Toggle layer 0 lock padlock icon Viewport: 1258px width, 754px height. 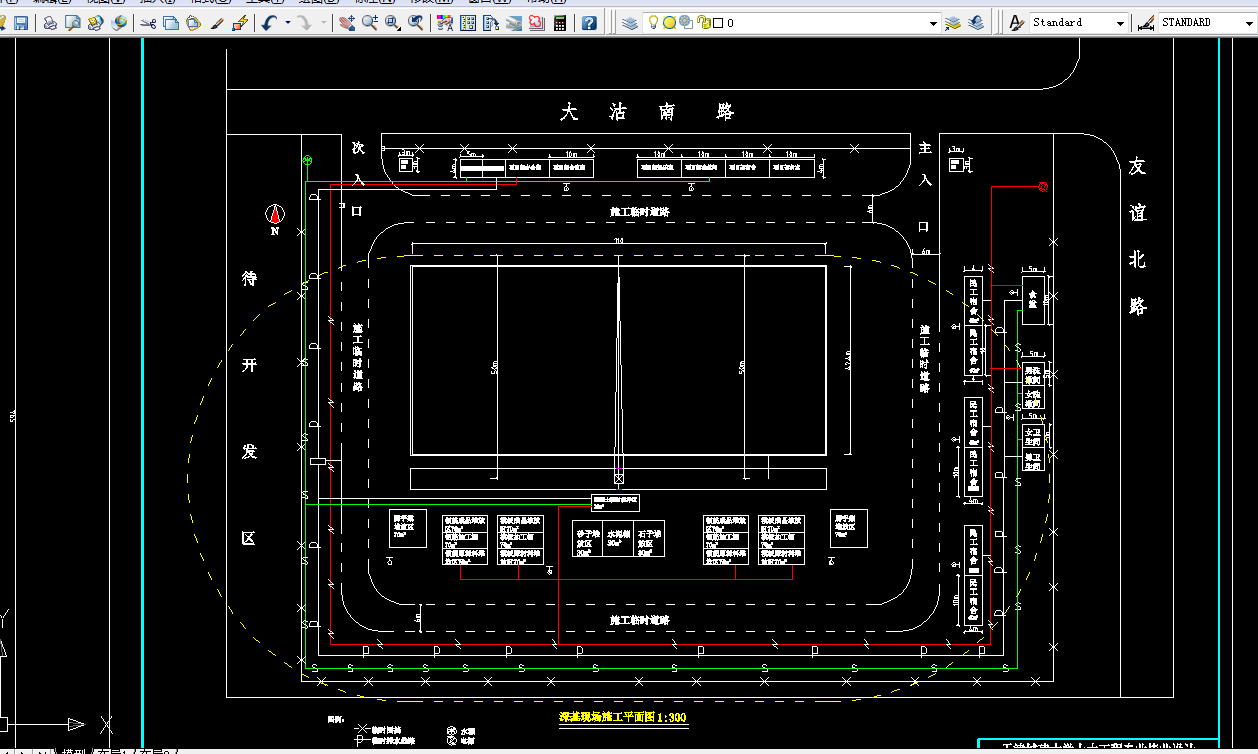(x=702, y=23)
